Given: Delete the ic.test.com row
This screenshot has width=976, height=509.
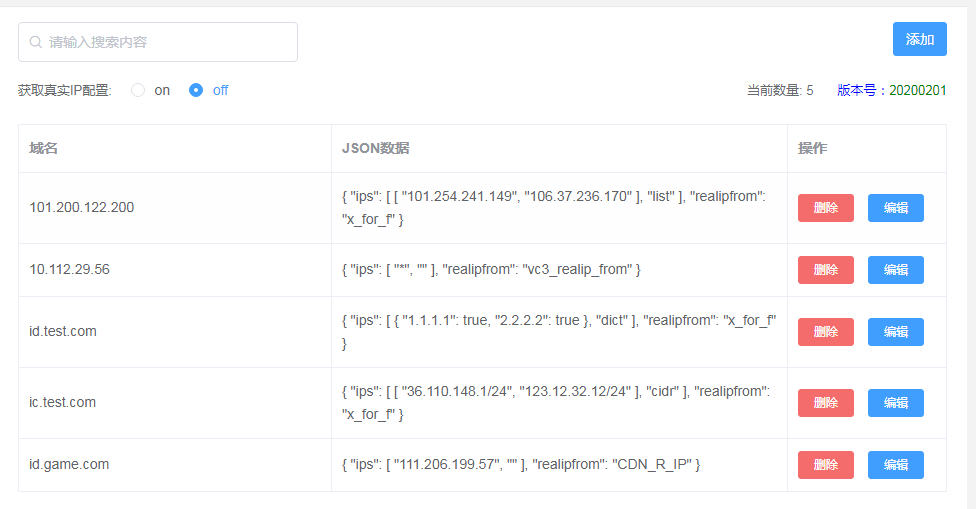Looking at the screenshot, I should (825, 403).
